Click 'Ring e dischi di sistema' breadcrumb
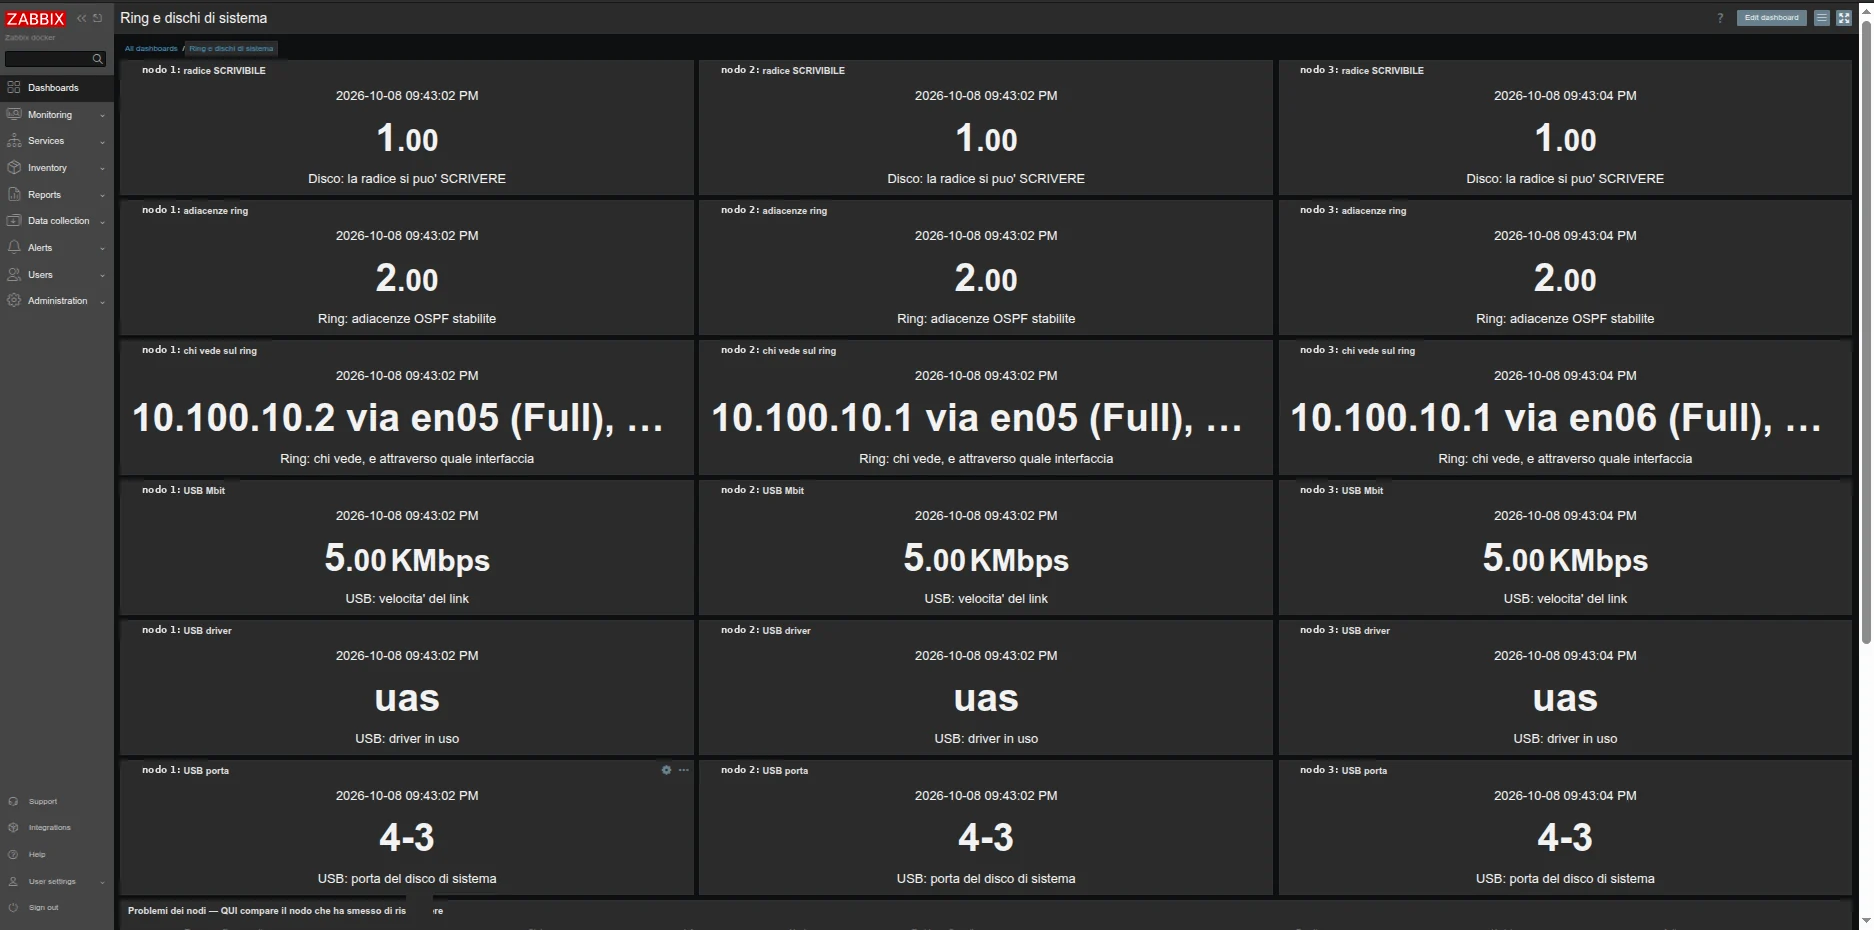Viewport: 1874px width, 930px height. pos(231,48)
